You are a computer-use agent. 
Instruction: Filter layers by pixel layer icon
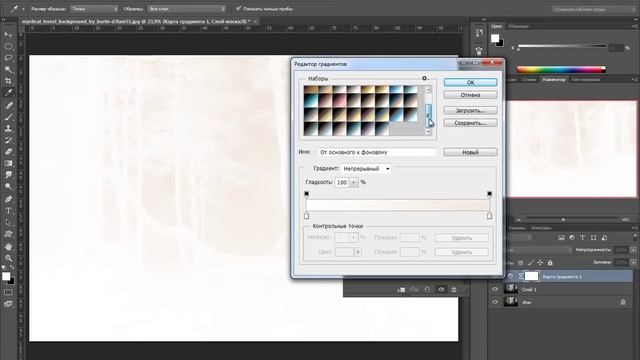point(561,238)
